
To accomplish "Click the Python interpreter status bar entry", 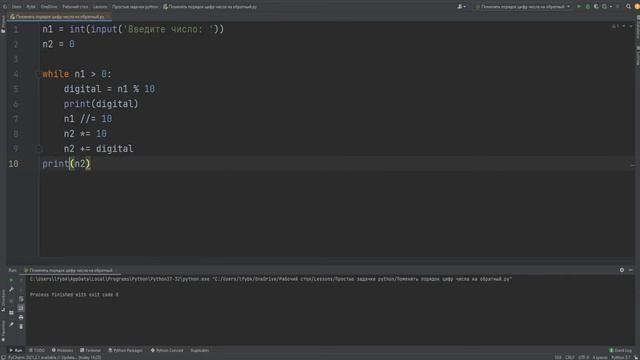I will (x=621, y=357).
